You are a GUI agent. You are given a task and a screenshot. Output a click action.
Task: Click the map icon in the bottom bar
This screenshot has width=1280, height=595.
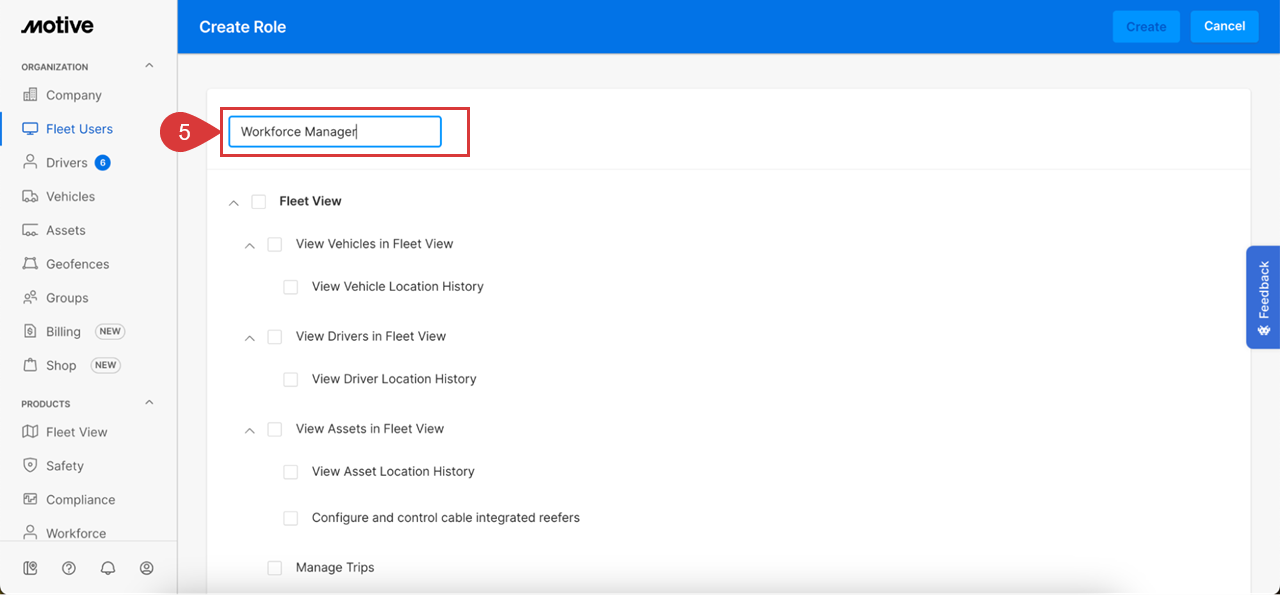[x=30, y=568]
